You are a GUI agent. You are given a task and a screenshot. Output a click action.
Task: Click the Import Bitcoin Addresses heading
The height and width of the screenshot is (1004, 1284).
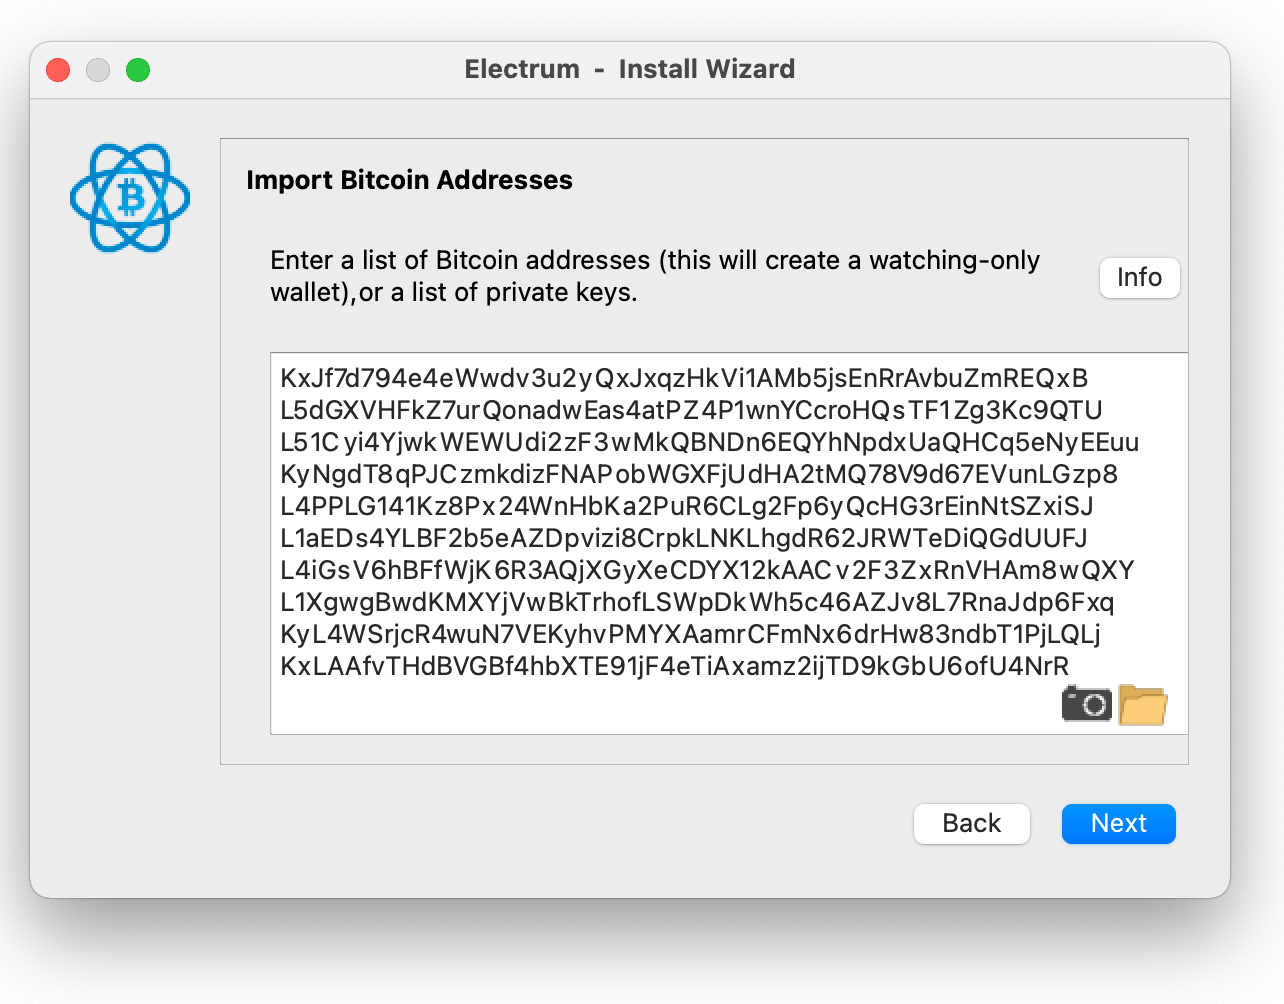coord(409,180)
